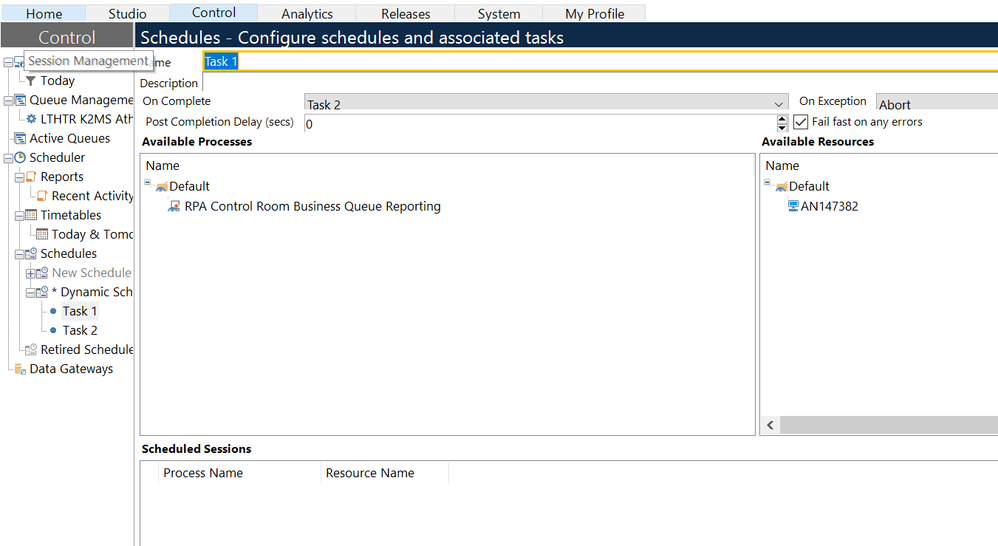The image size is (998, 546).
Task: Select Recent Activity report
Action: (92, 196)
